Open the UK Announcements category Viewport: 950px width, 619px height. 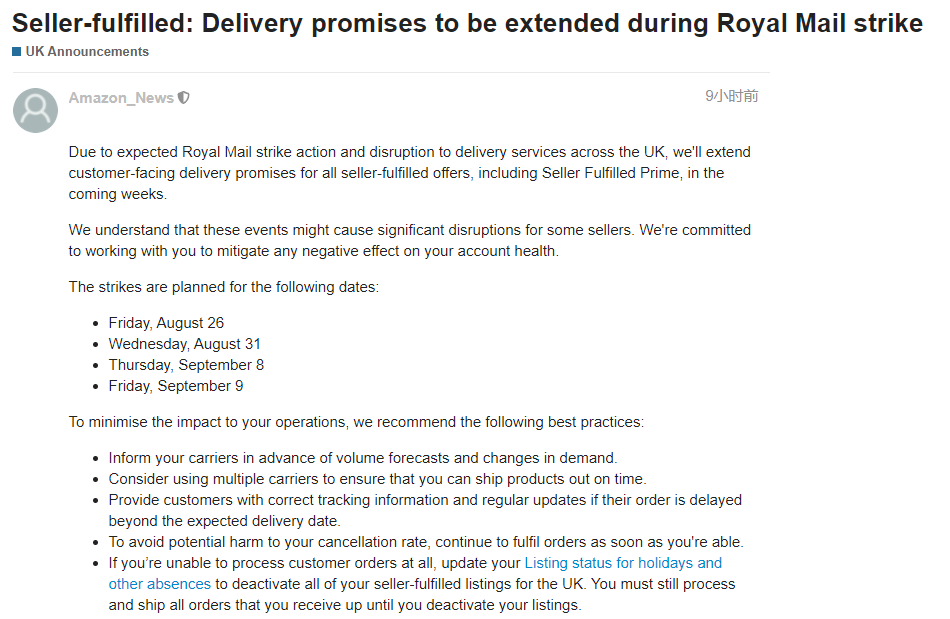pyautogui.click(x=87, y=52)
